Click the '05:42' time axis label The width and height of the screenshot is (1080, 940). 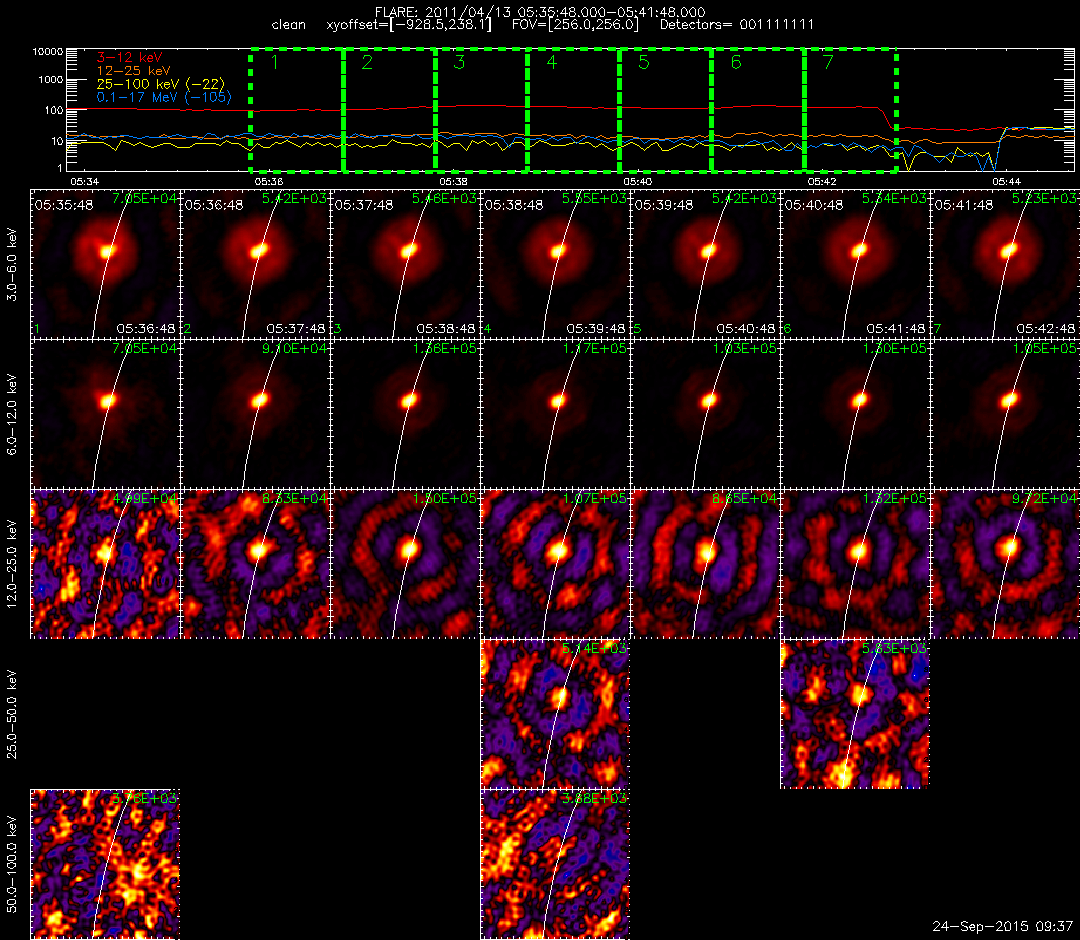click(822, 182)
